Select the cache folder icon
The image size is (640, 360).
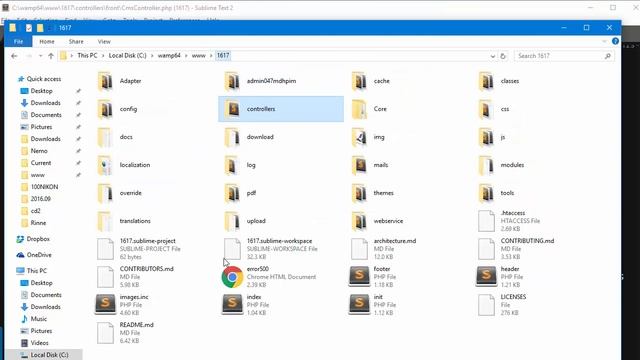tap(359, 81)
